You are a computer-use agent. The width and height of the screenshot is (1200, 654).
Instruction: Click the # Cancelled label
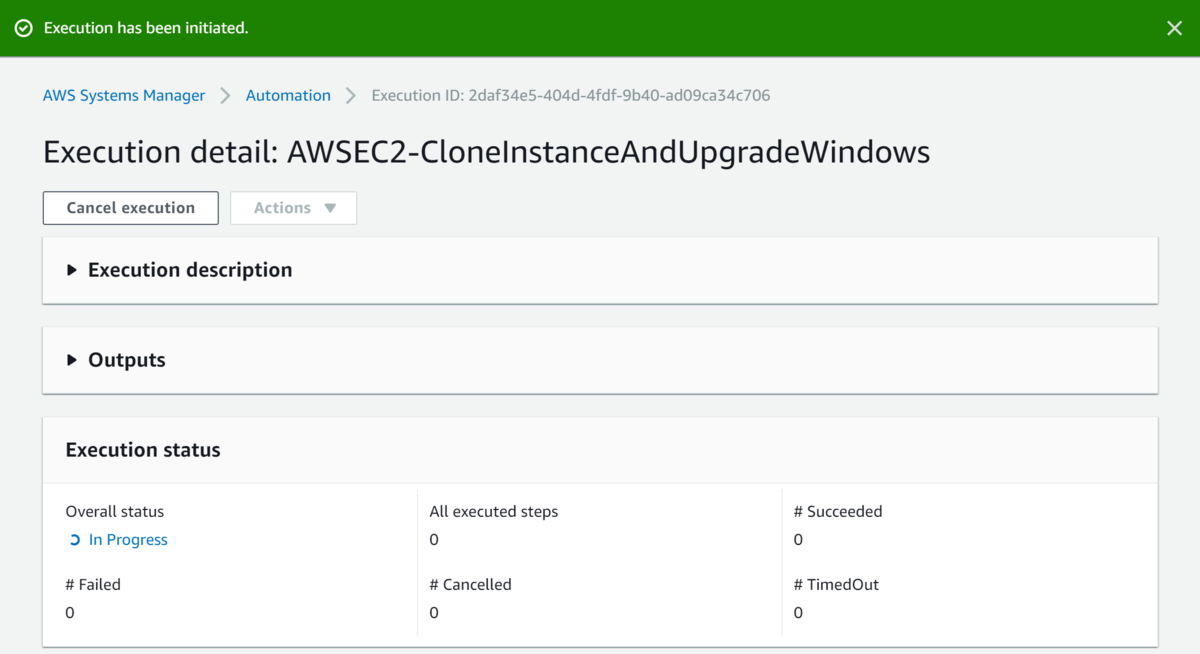tap(471, 584)
